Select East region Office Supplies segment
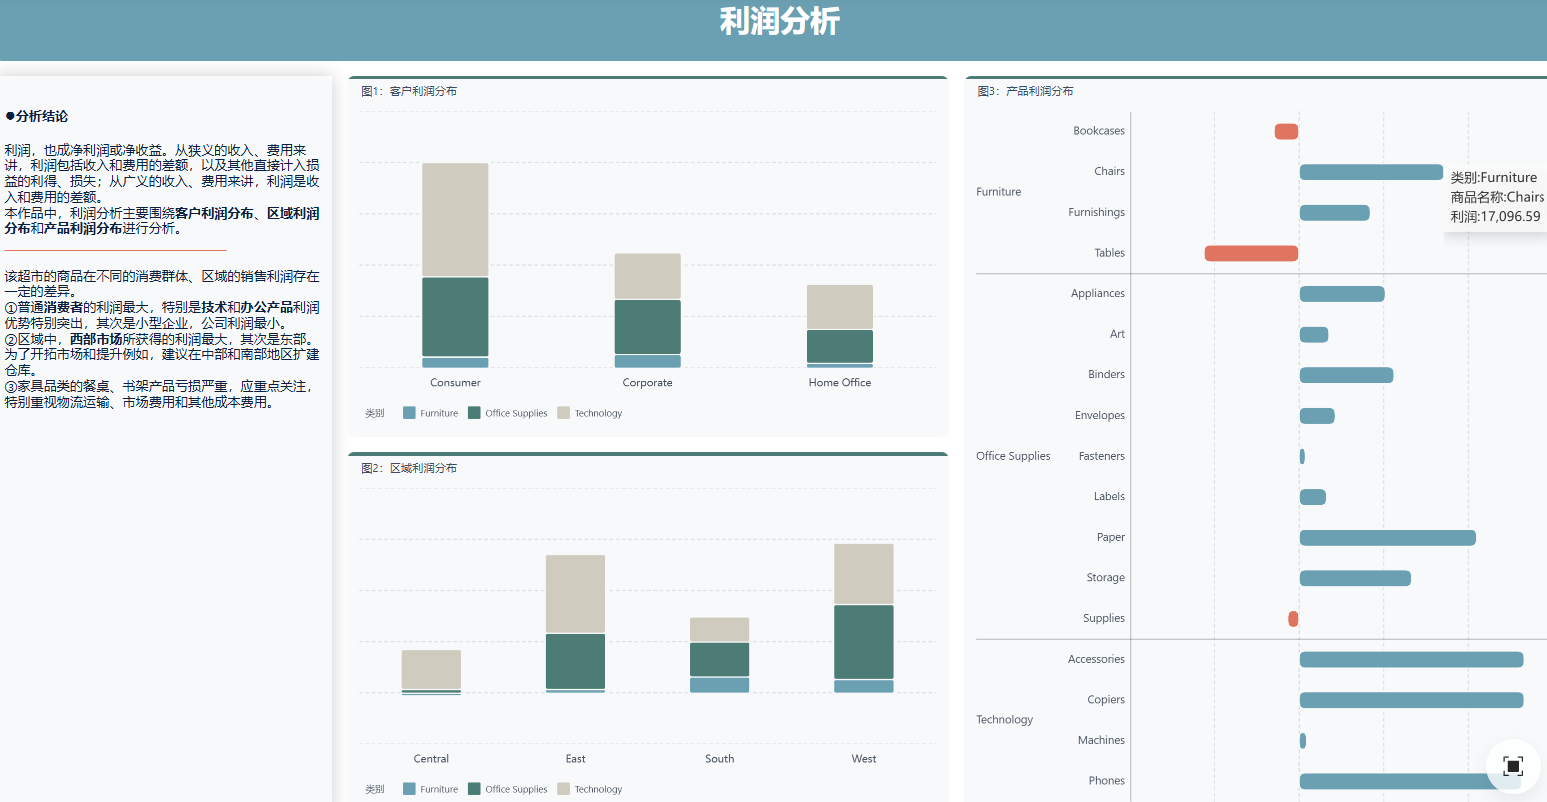1547x802 pixels. click(575, 661)
